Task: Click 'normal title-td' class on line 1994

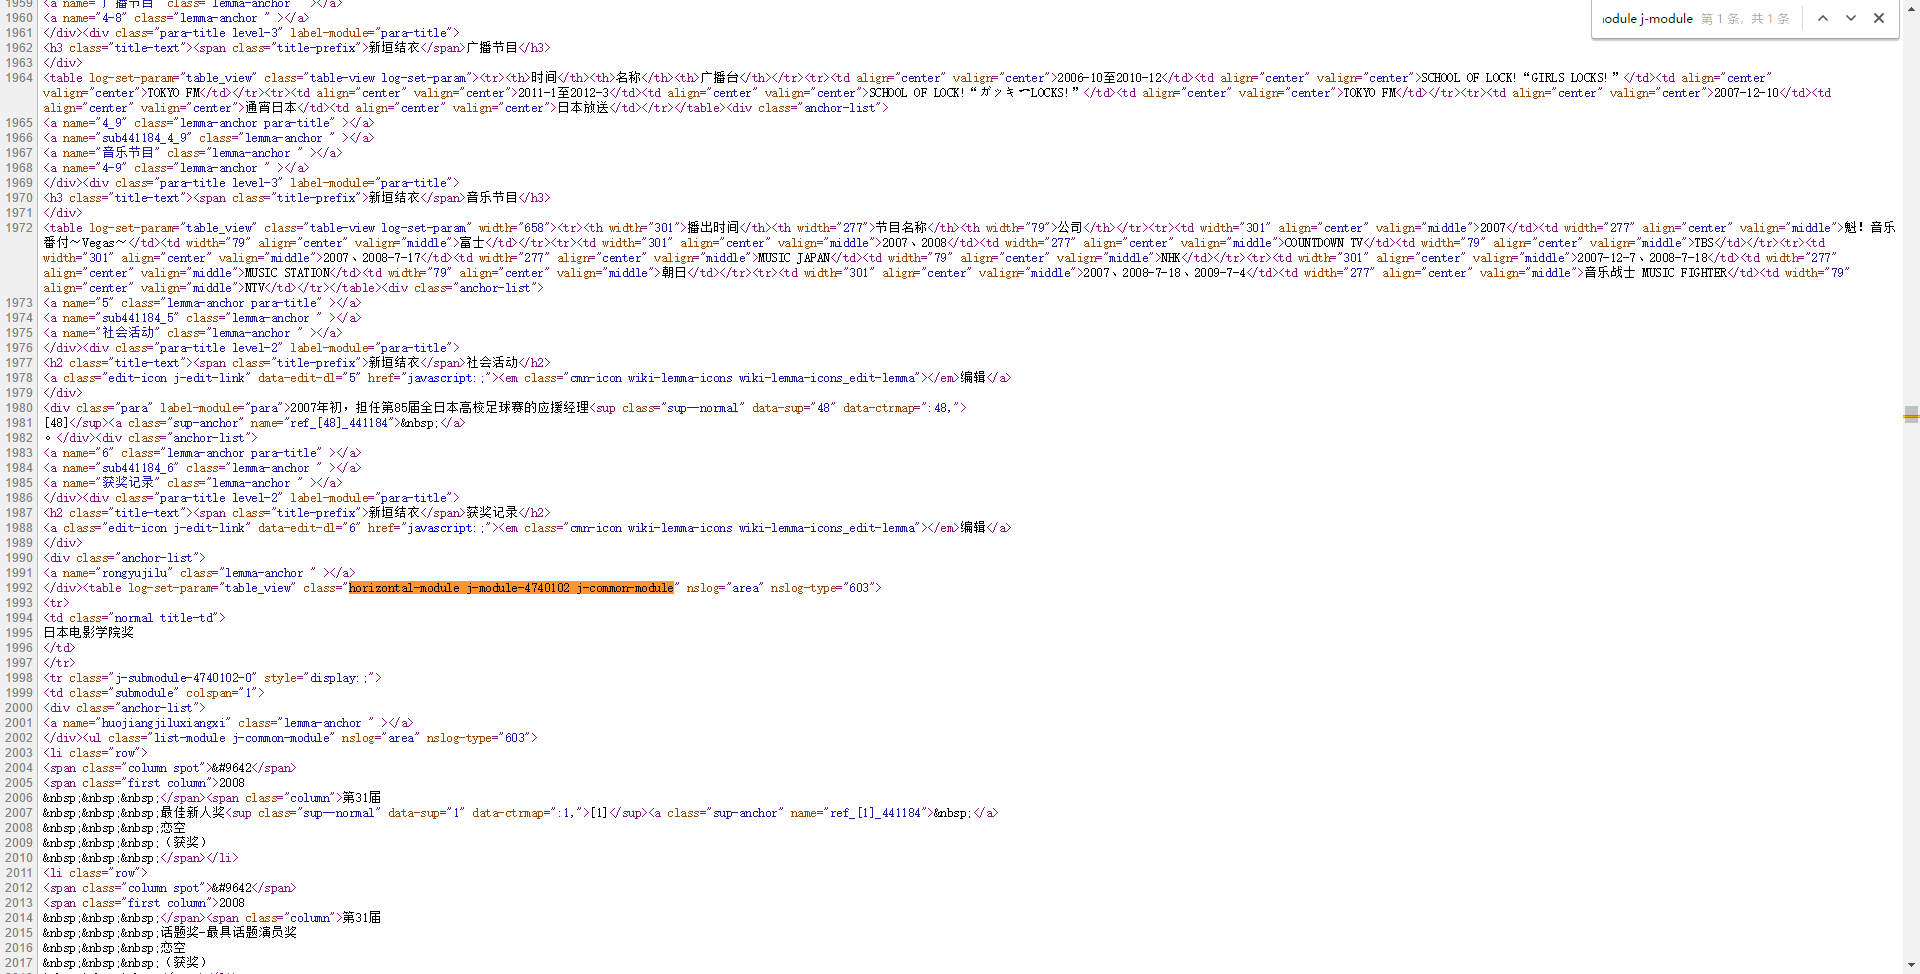Action: [164, 618]
